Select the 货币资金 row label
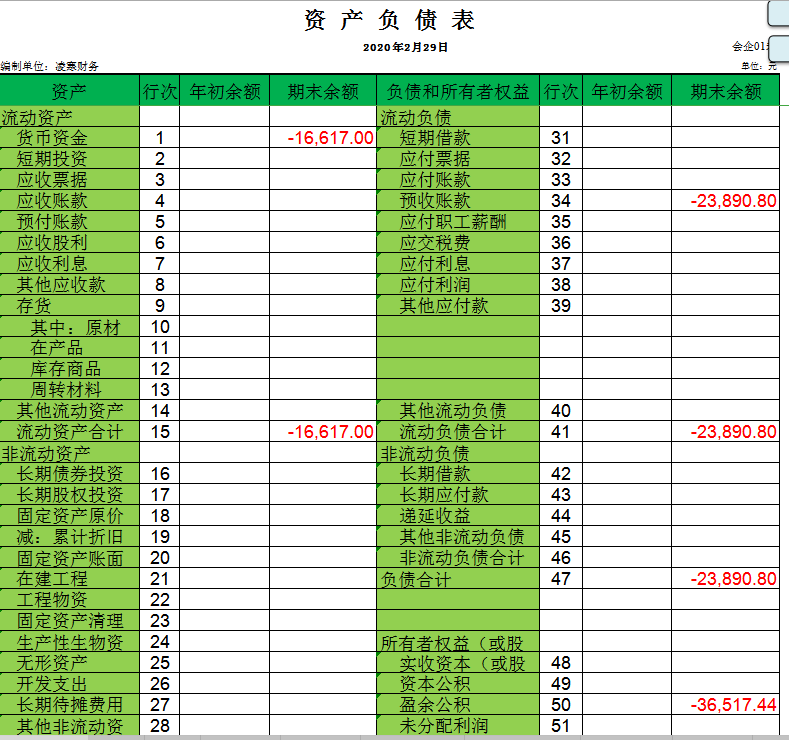The height and width of the screenshot is (740, 789). [x=69, y=137]
